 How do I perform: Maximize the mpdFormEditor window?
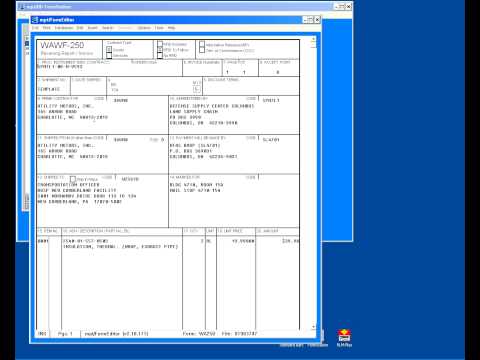tap(311, 20)
